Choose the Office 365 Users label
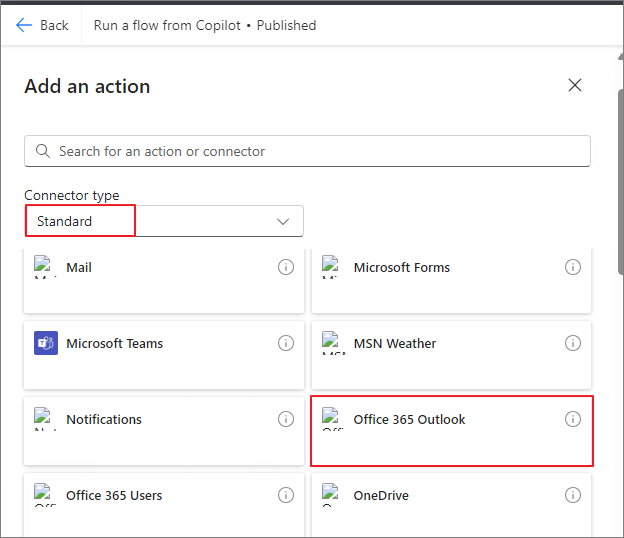 click(114, 495)
